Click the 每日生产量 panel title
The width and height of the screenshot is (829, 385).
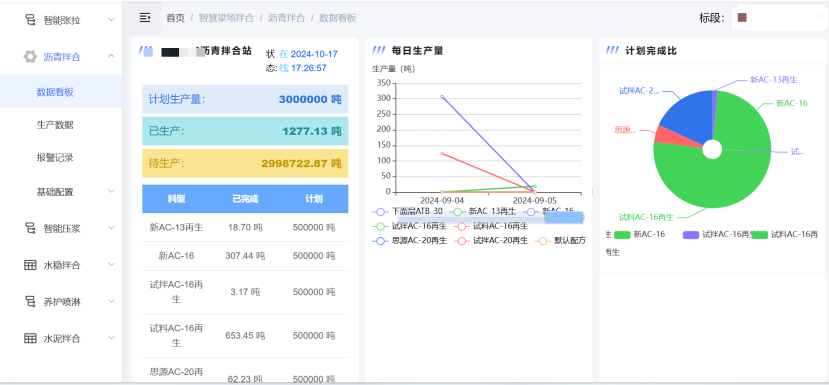point(417,51)
